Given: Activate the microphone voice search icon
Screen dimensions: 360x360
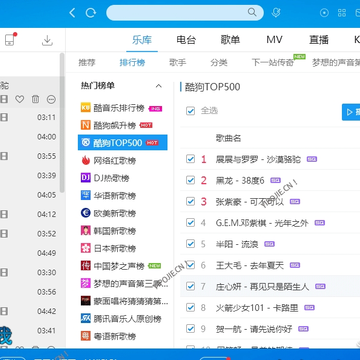Looking at the screenshot, I should click(276, 13).
